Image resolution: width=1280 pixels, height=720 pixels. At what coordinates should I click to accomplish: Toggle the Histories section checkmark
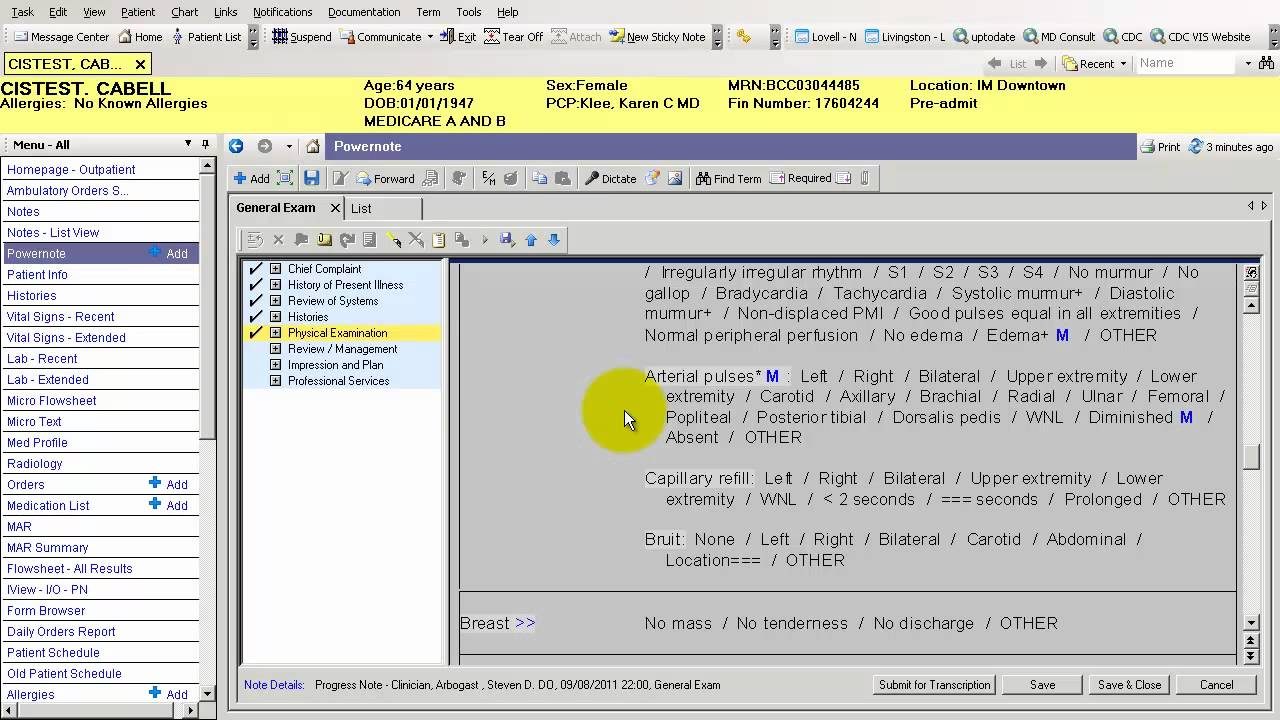[255, 317]
